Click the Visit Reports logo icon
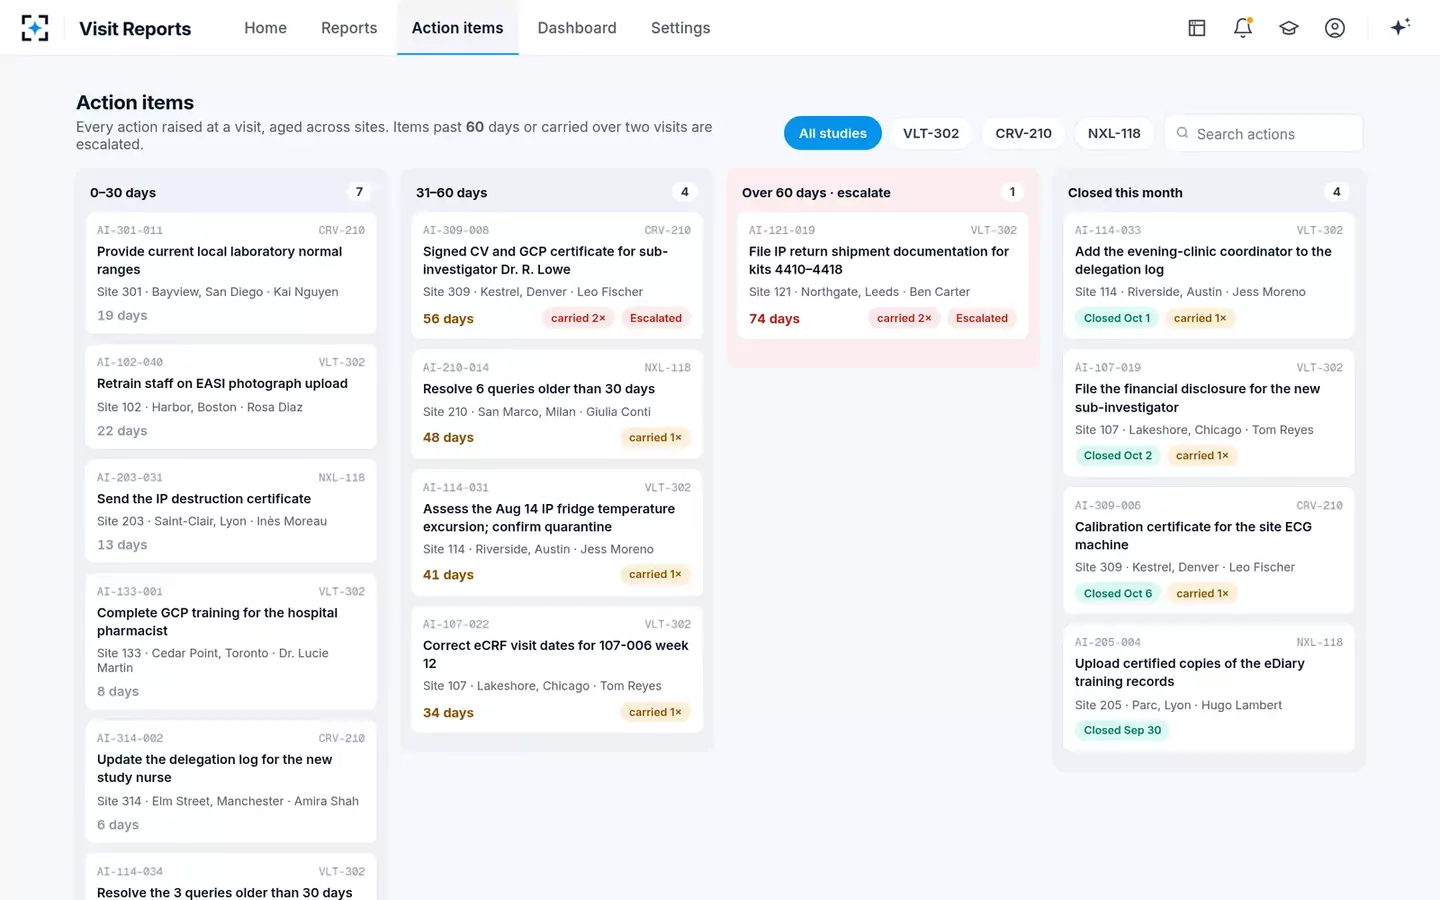The height and width of the screenshot is (900, 1440). (35, 28)
